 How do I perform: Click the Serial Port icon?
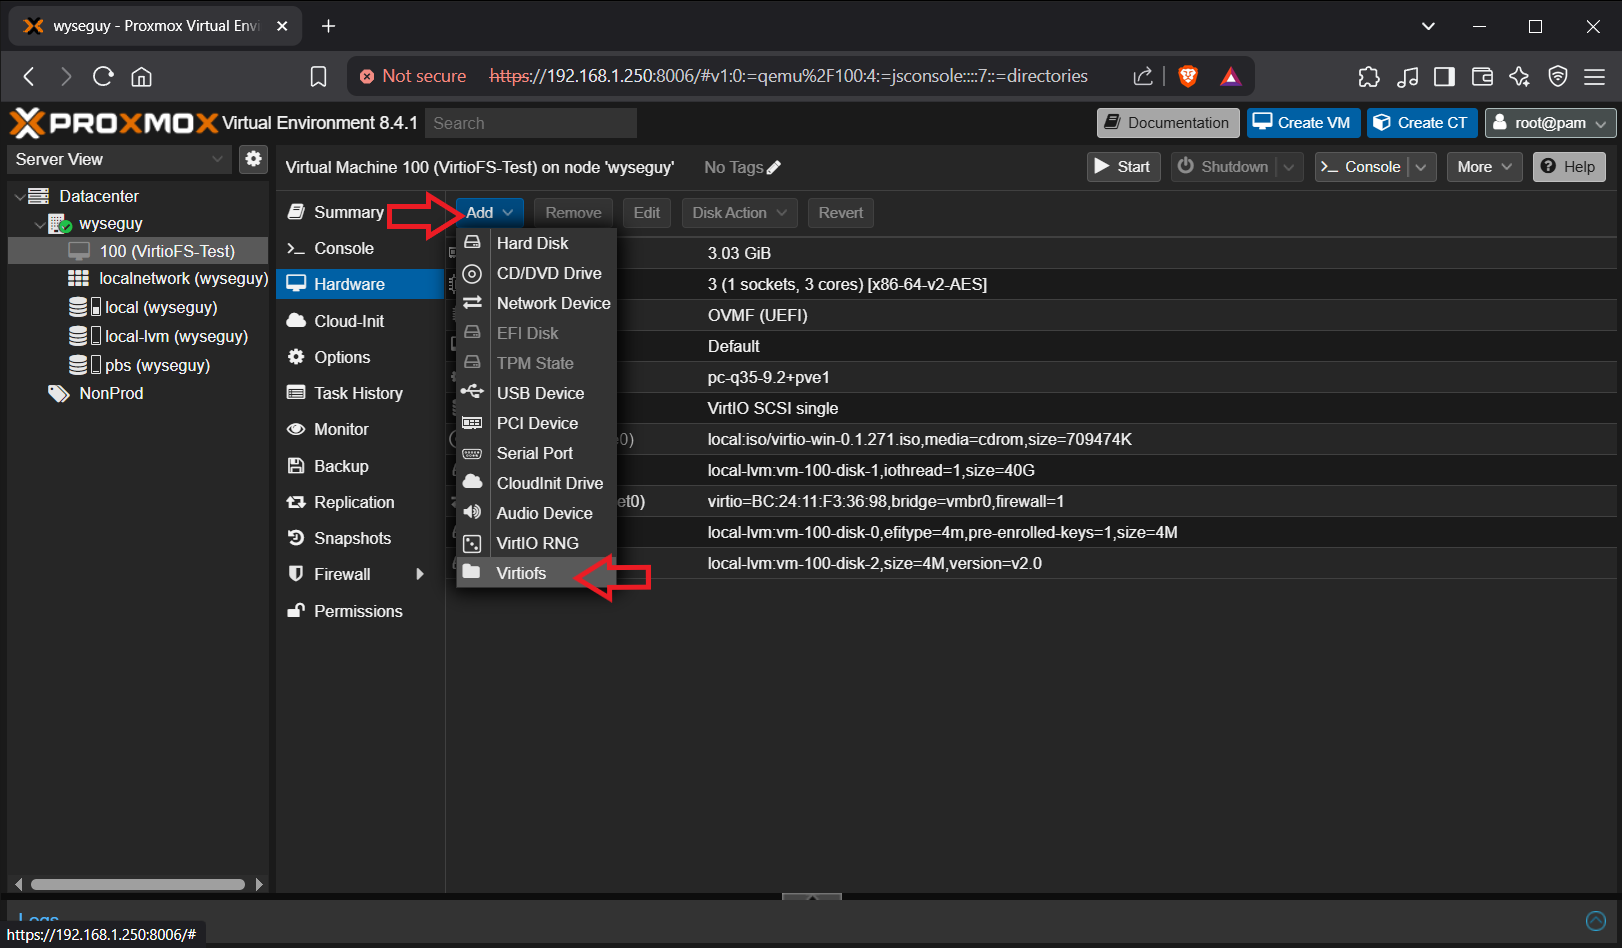(x=472, y=453)
